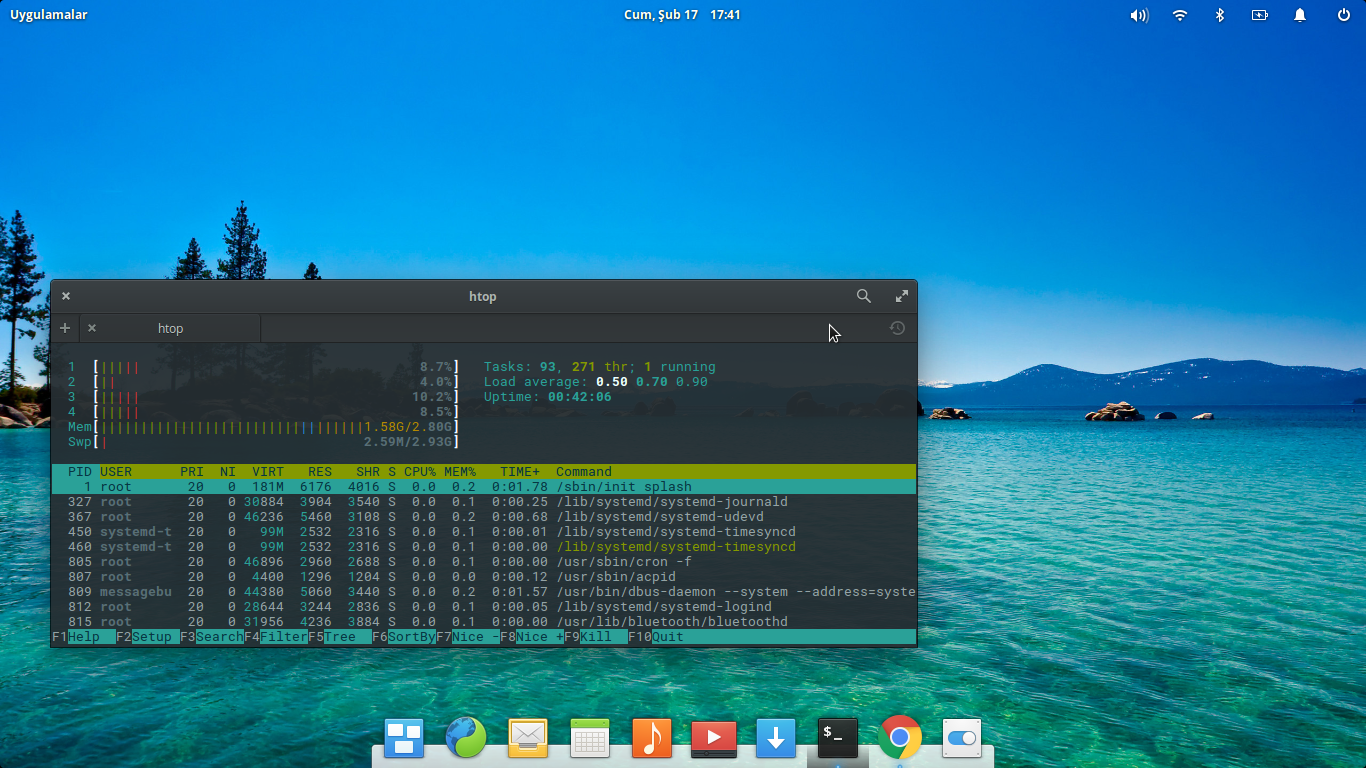This screenshot has width=1366, height=768.
Task: Select the /usr/sbin/cron -f process row
Action: click(x=484, y=562)
